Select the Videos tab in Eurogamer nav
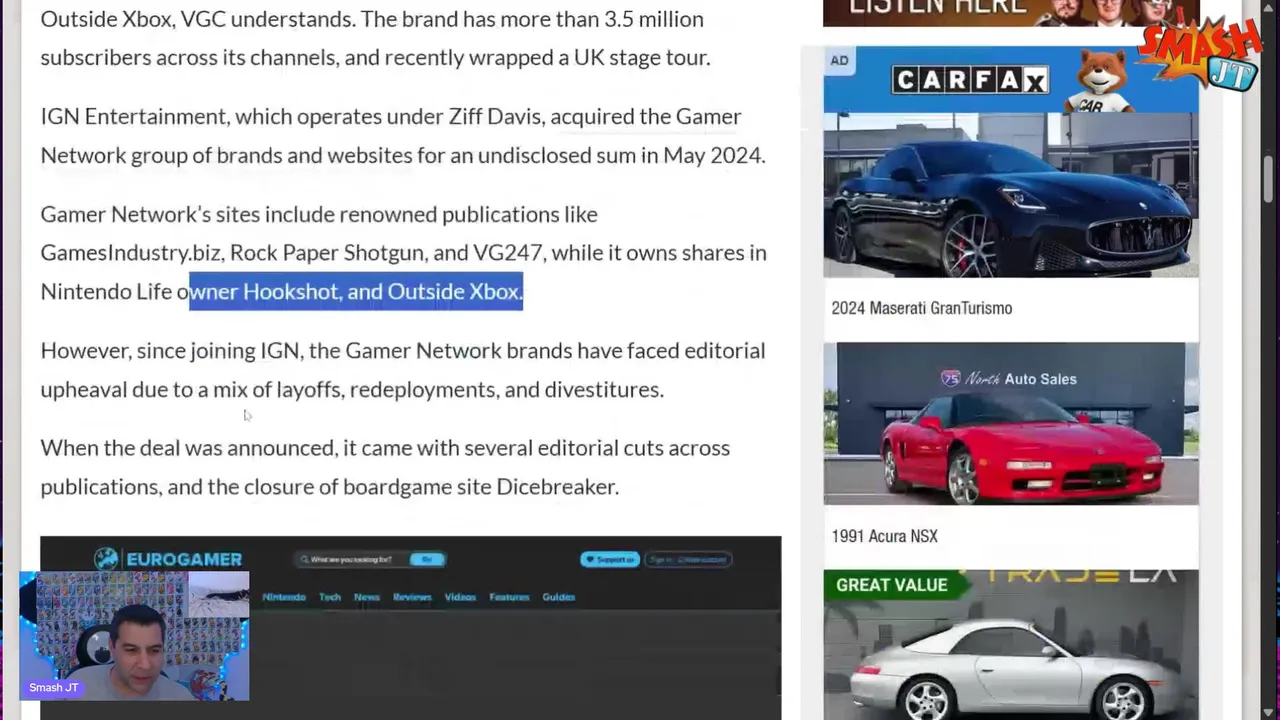 460,597
